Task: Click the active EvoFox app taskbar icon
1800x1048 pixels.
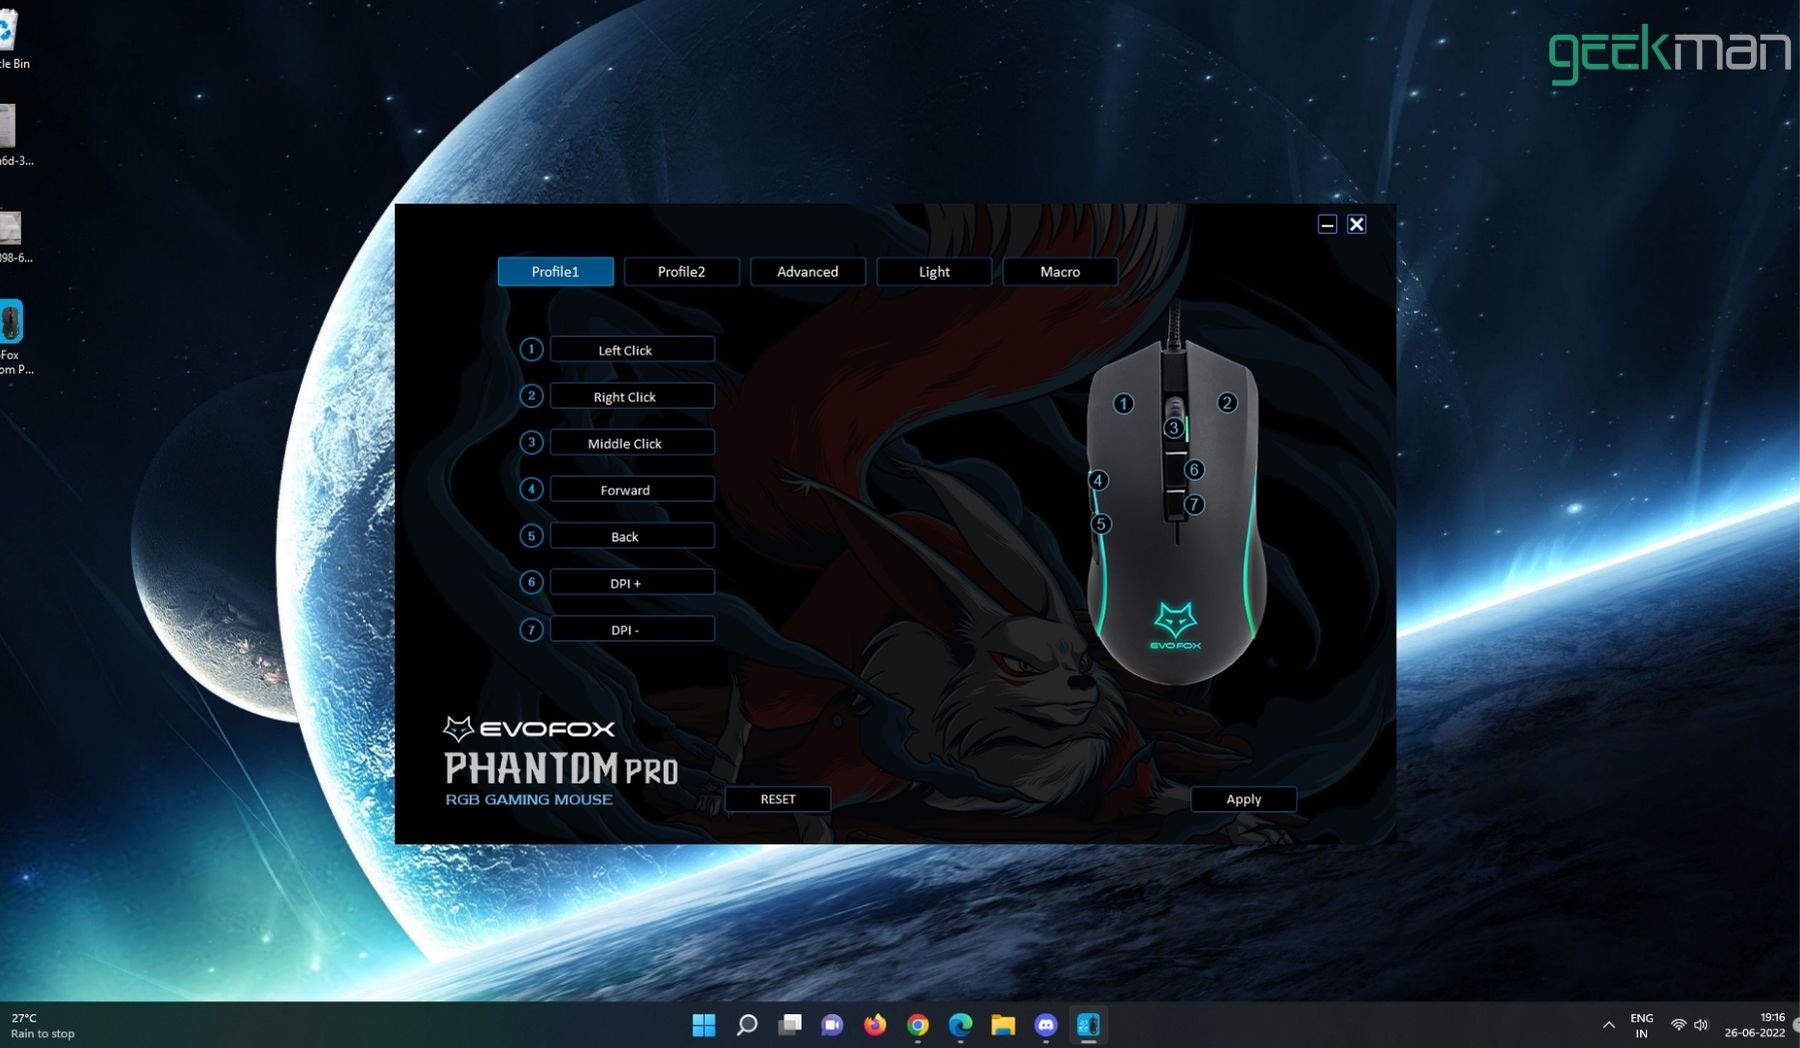Action: coord(1089,1025)
